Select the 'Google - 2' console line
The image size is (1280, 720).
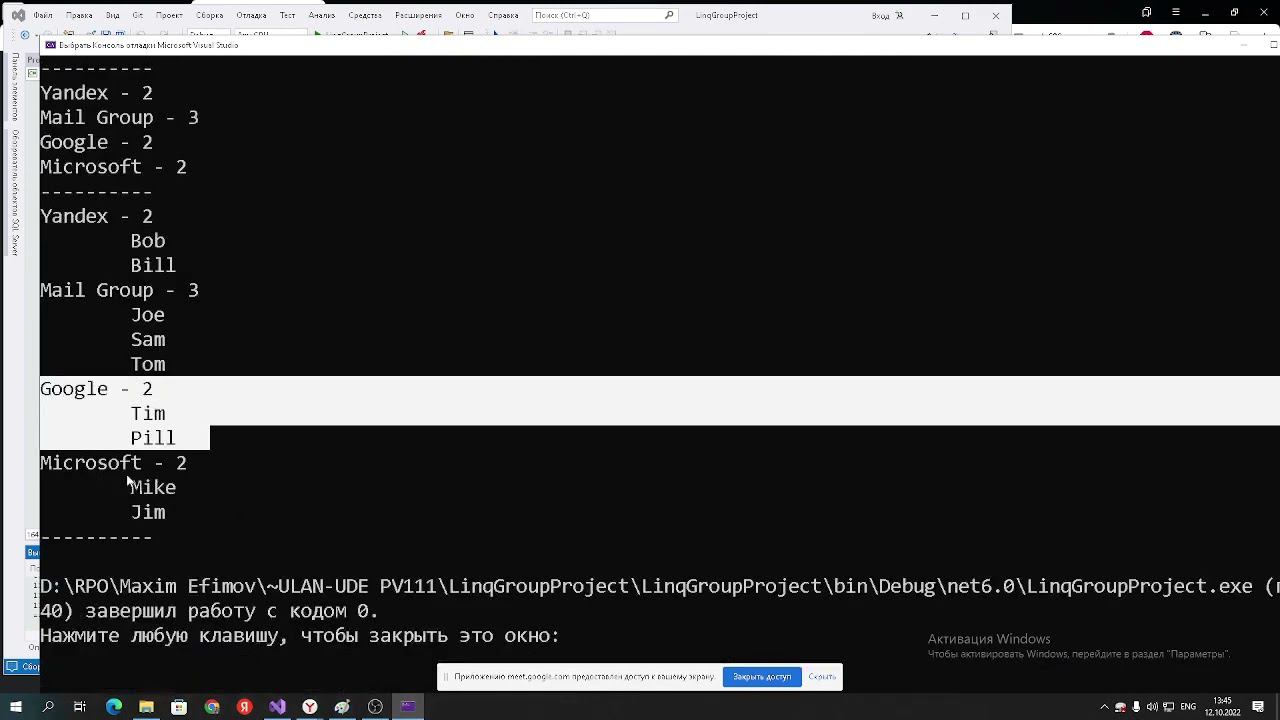coord(96,389)
